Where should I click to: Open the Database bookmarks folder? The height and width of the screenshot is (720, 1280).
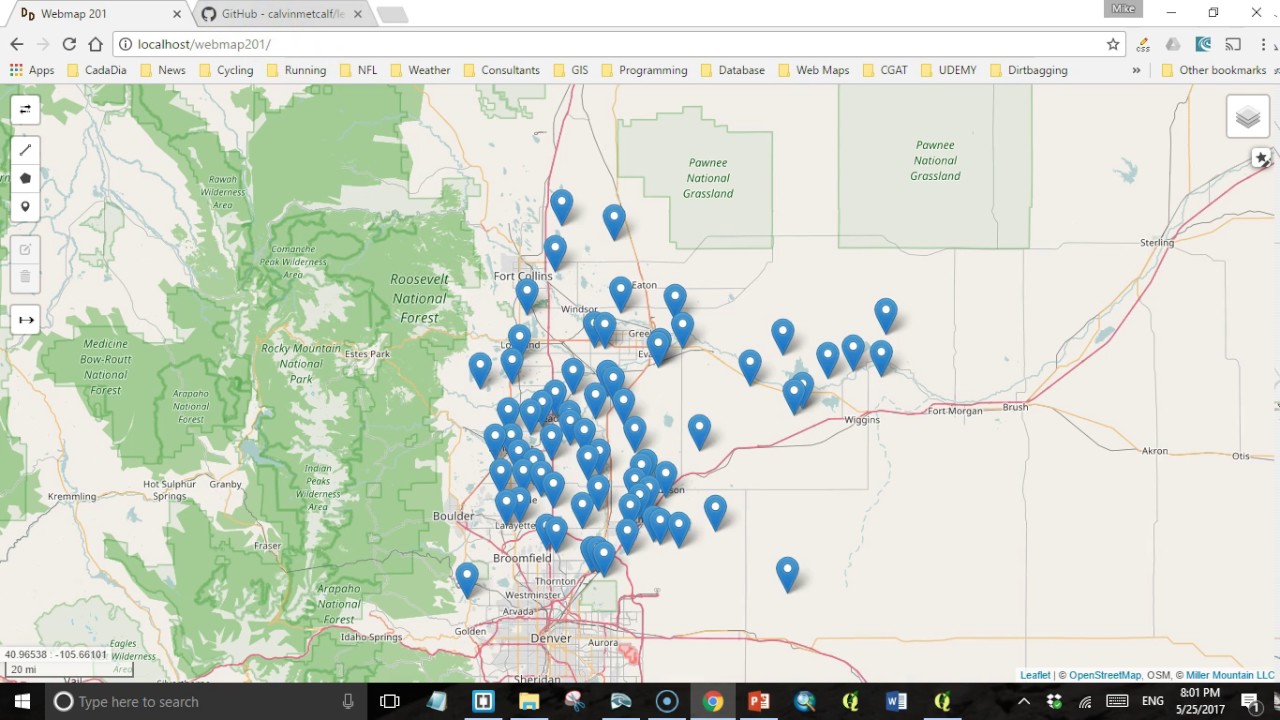tap(731, 70)
